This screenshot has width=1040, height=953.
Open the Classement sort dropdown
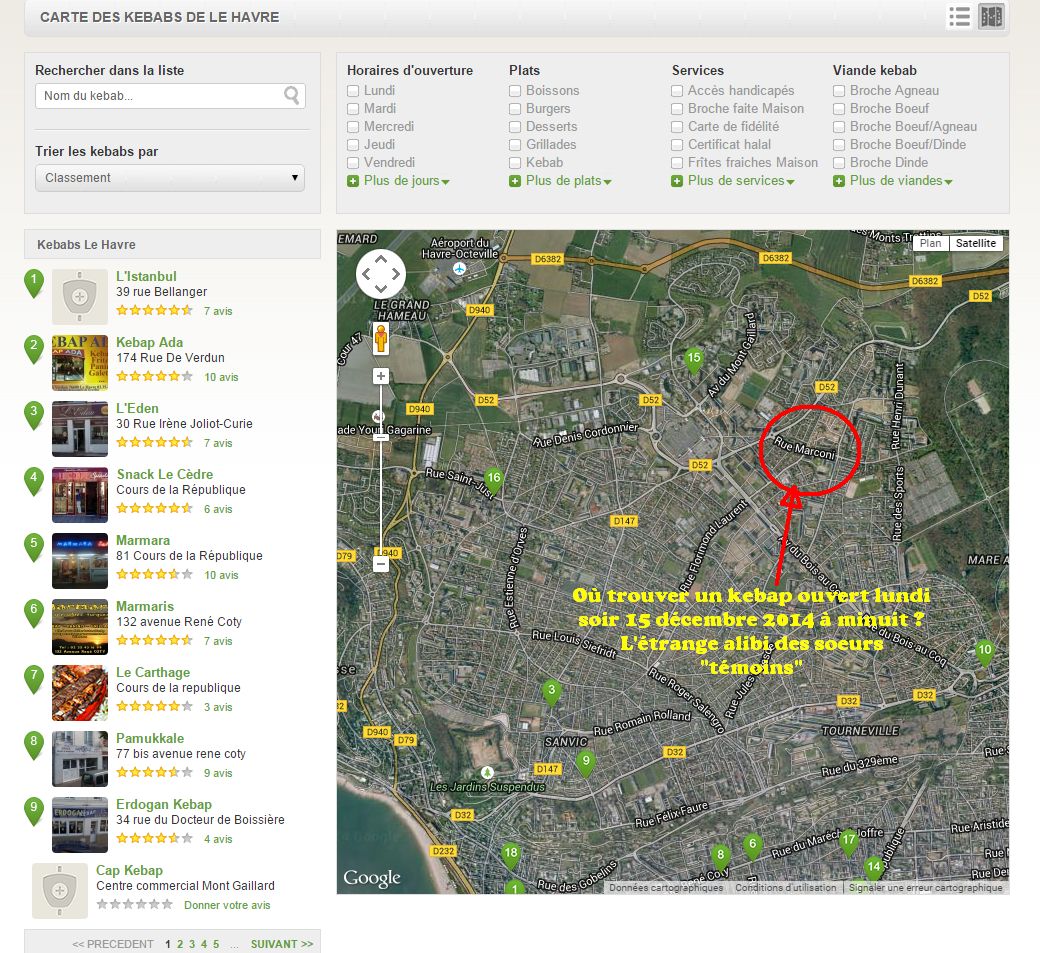coord(170,178)
